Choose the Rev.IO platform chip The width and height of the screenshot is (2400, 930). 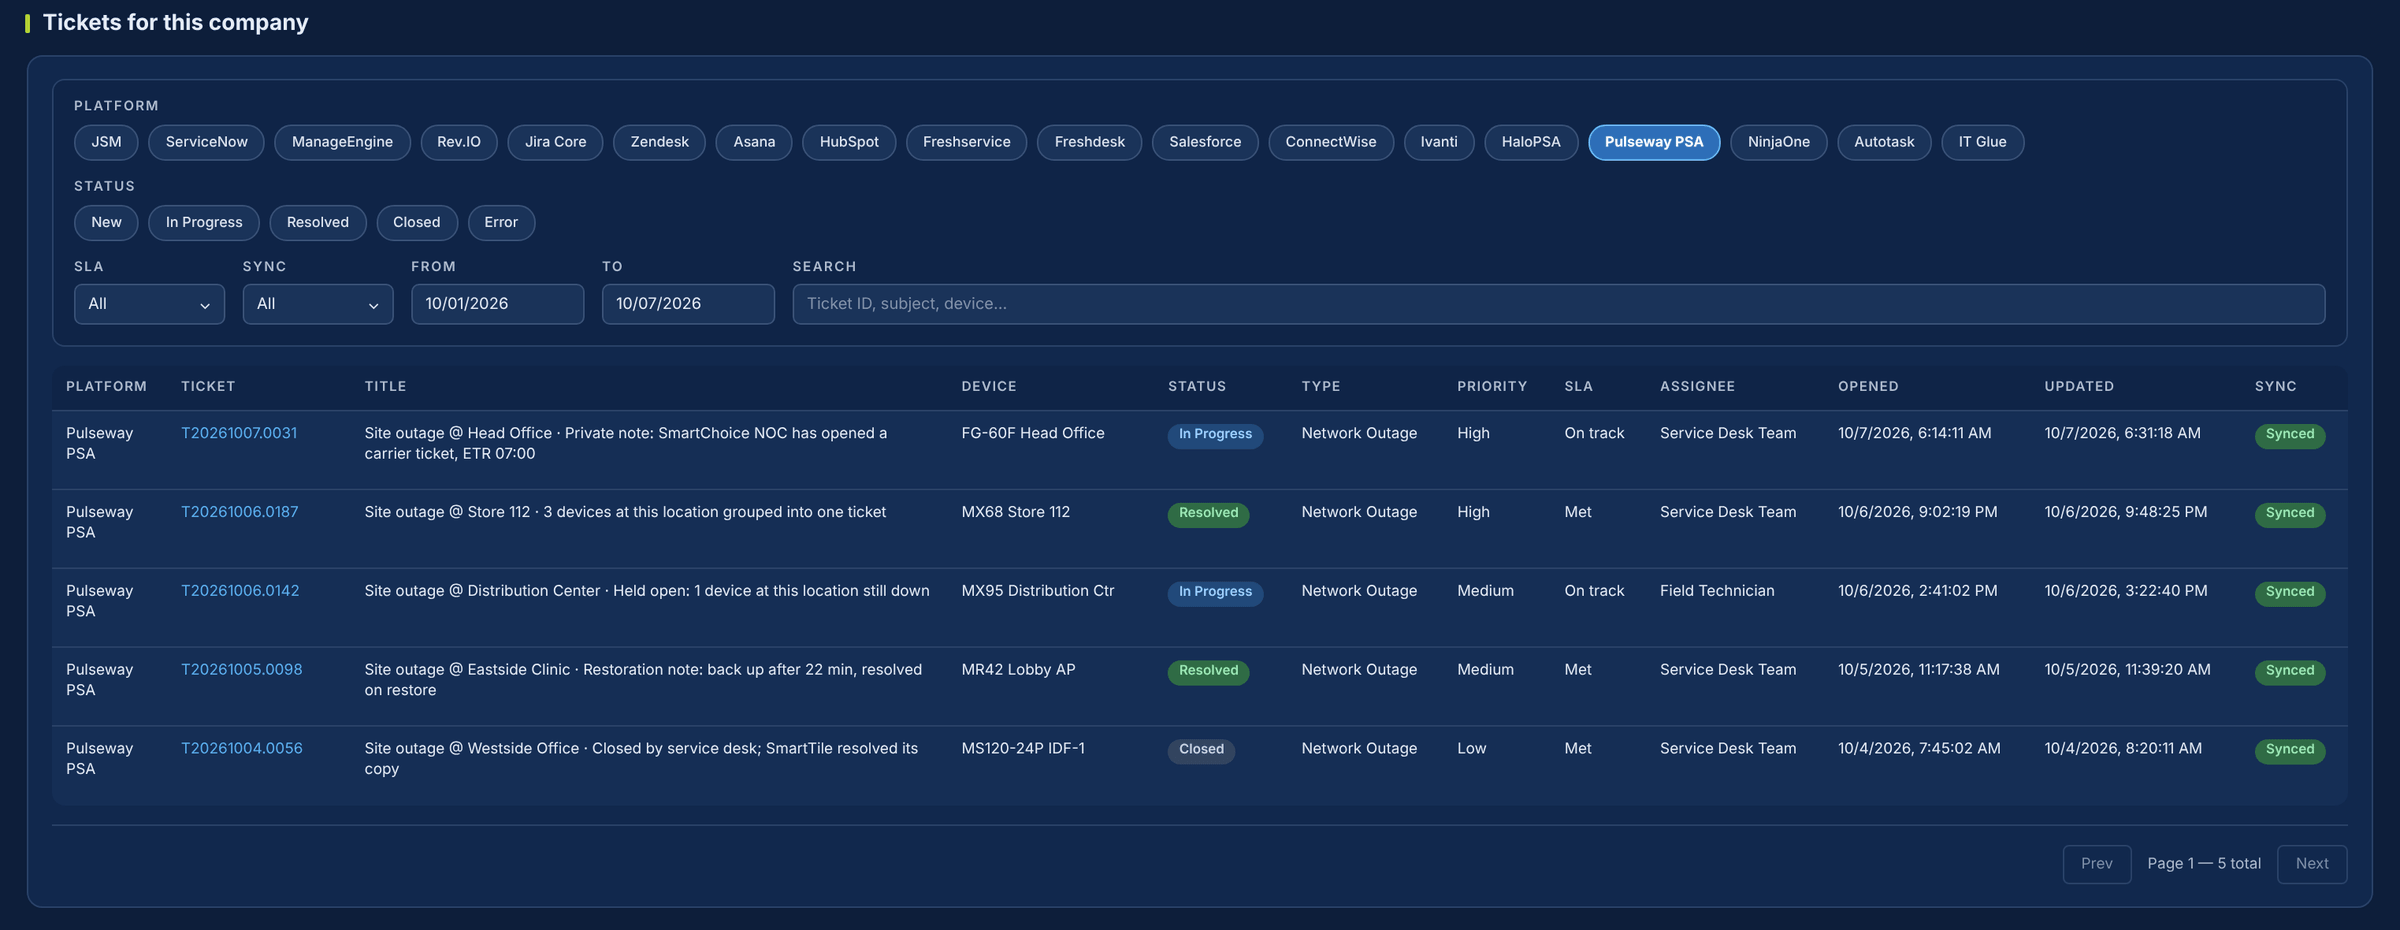coord(459,142)
